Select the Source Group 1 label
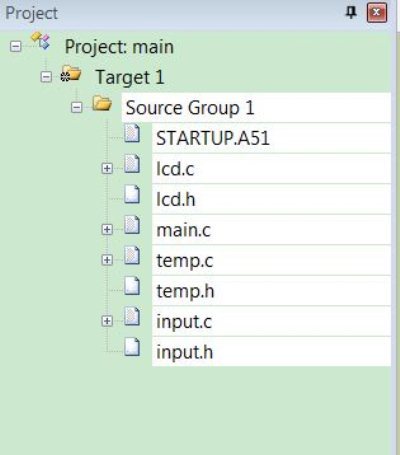Viewport: 400px width, 455px height. [x=190, y=108]
